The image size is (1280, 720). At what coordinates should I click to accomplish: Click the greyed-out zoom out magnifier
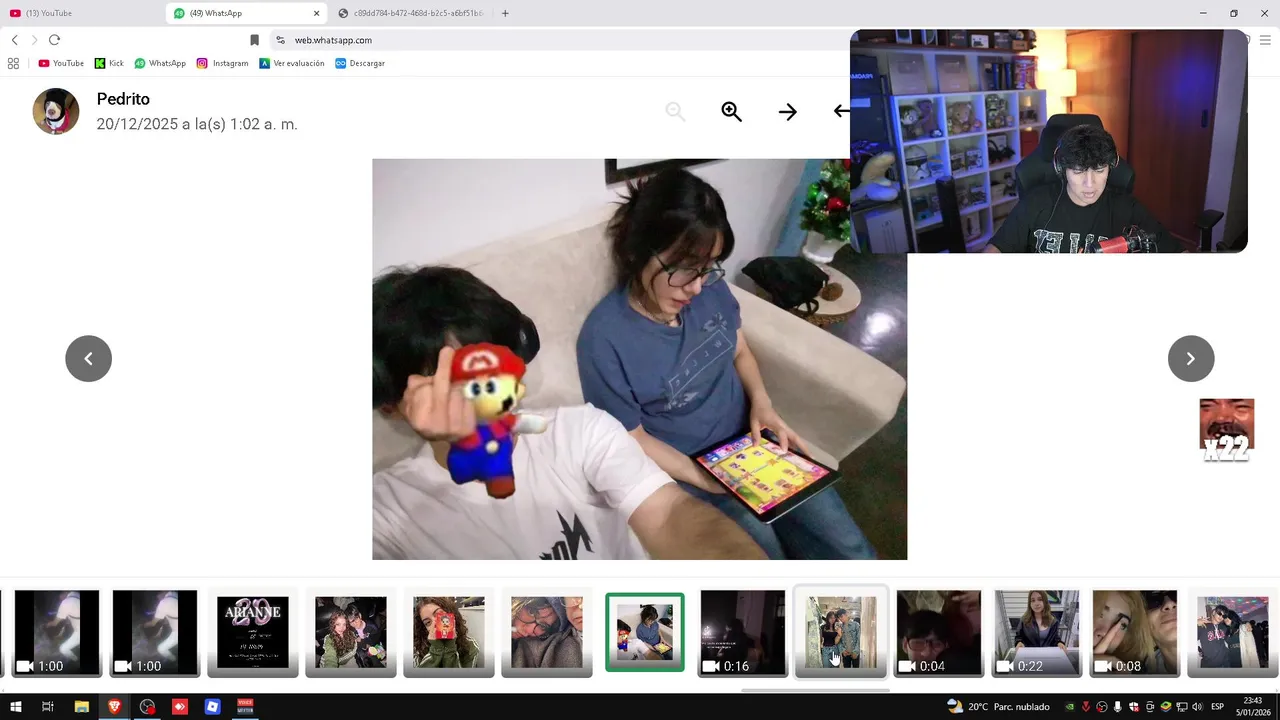click(675, 112)
